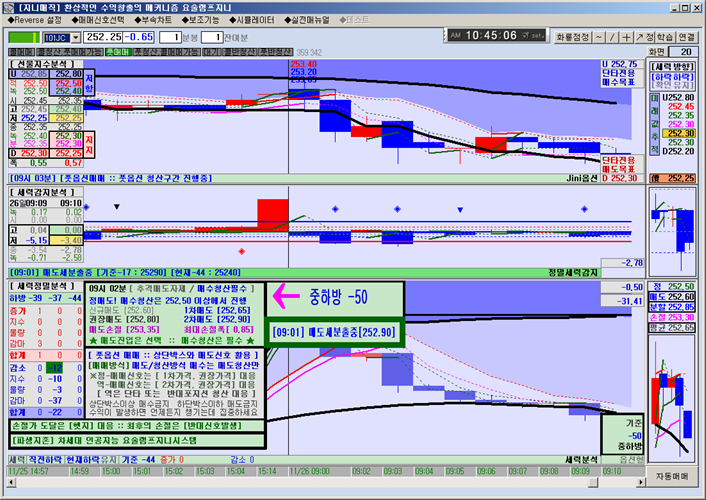
Task: Click the 학습 button
Action: 665,37
